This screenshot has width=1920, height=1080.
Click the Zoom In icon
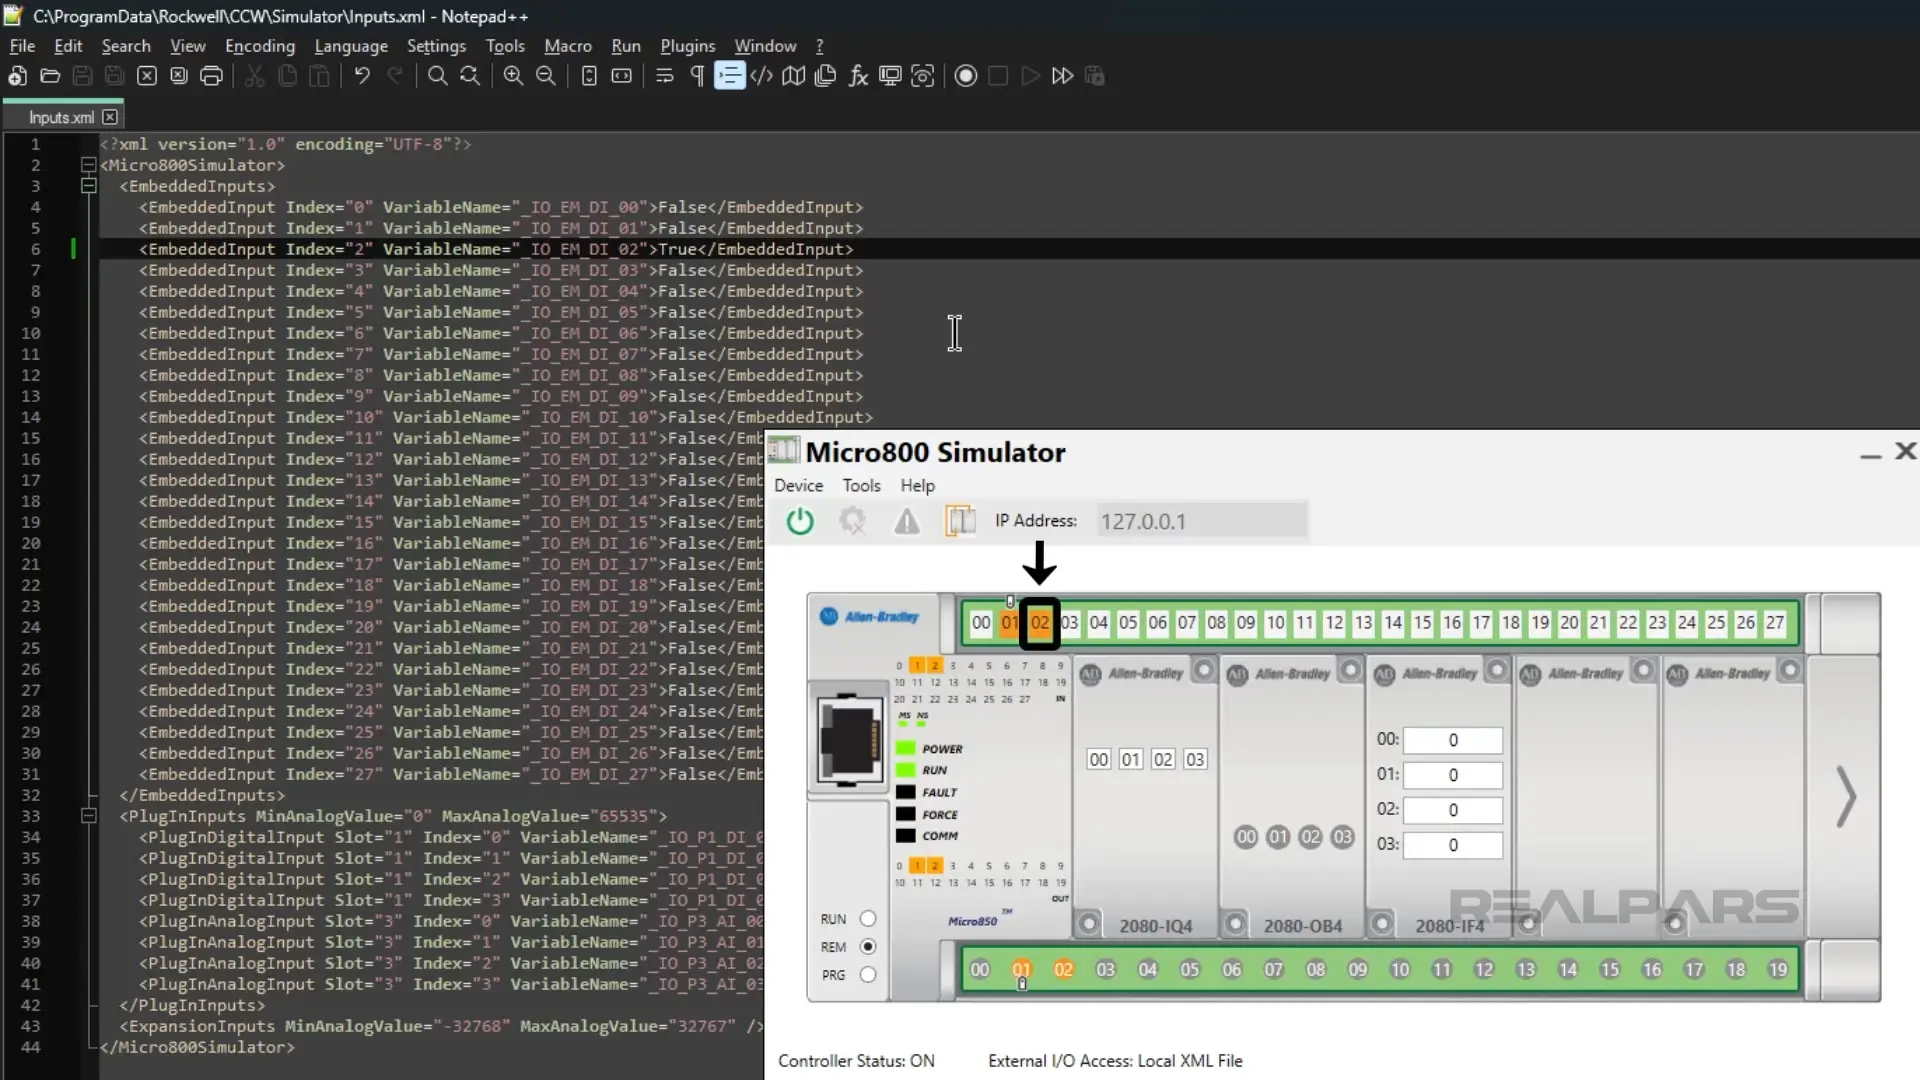[x=513, y=76]
